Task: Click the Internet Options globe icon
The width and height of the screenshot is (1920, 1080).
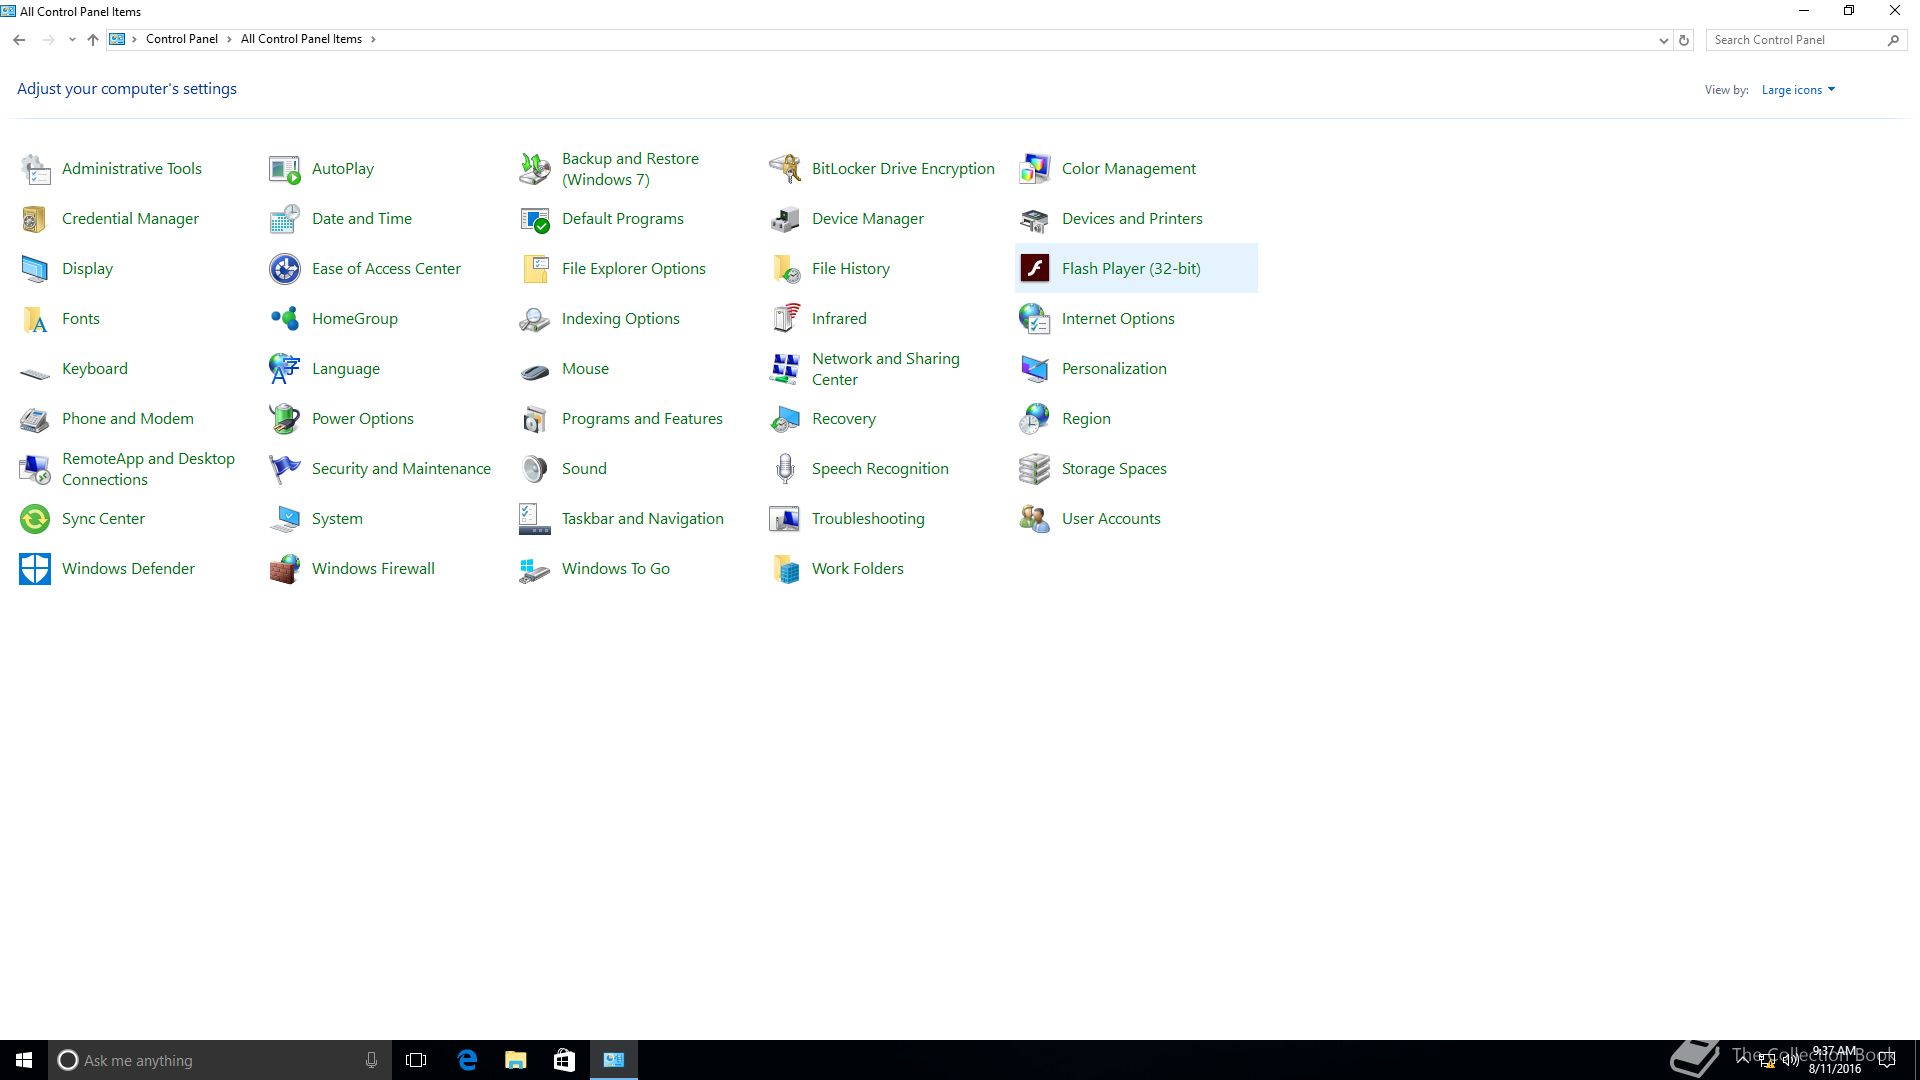Action: tap(1035, 319)
